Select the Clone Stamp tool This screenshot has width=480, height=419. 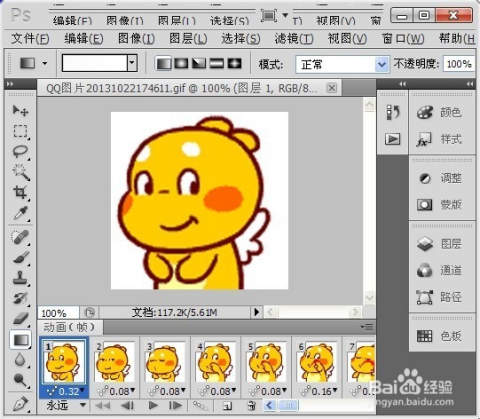click(20, 278)
